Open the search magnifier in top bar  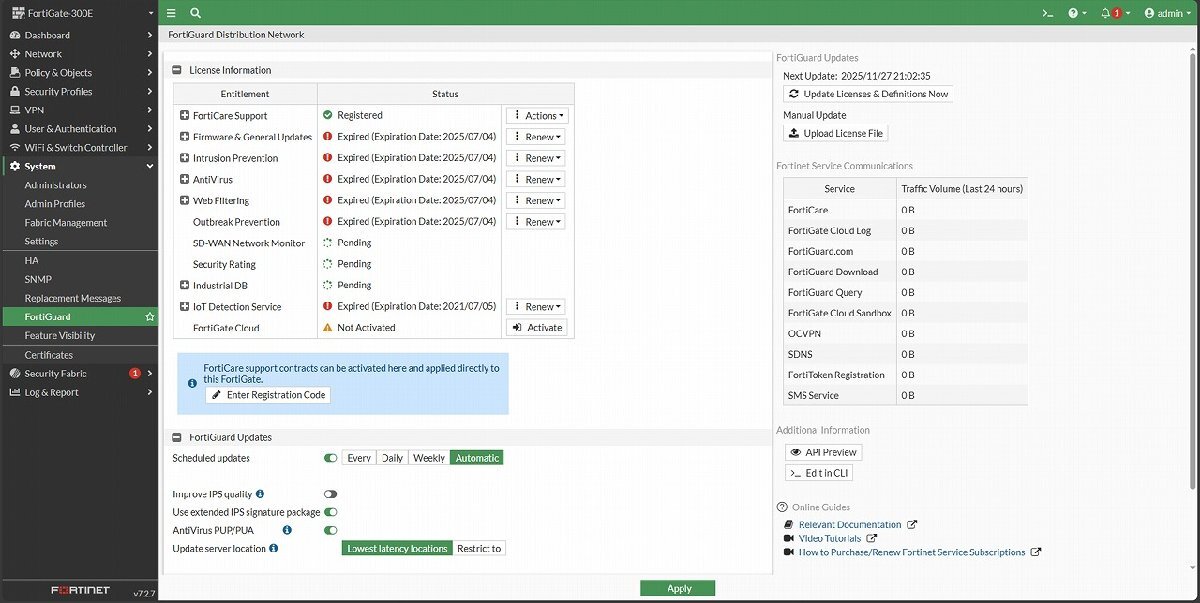(195, 13)
